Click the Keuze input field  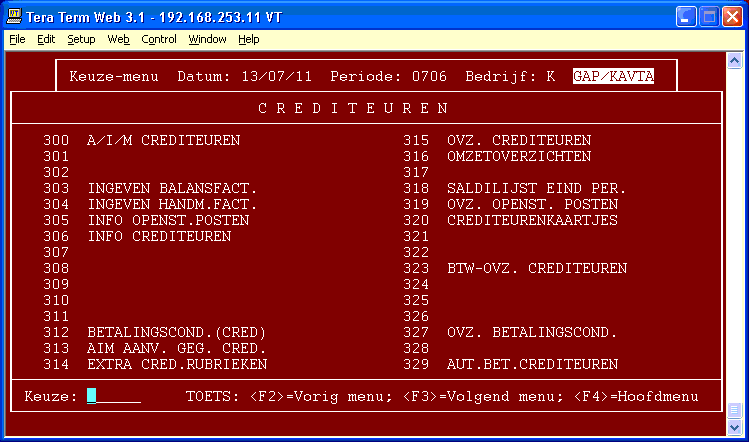(x=113, y=396)
